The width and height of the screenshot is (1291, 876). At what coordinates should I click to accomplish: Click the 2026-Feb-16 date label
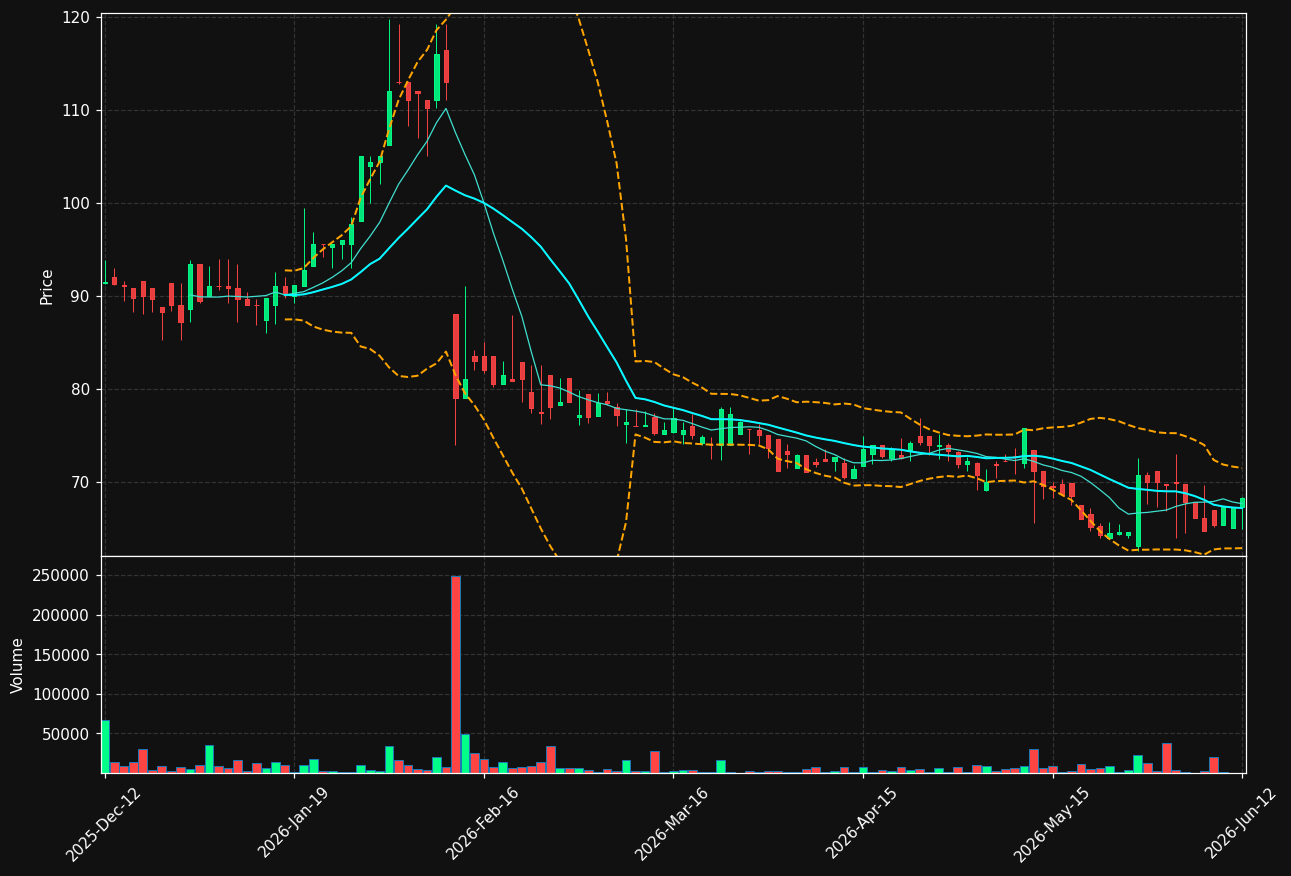[482, 823]
